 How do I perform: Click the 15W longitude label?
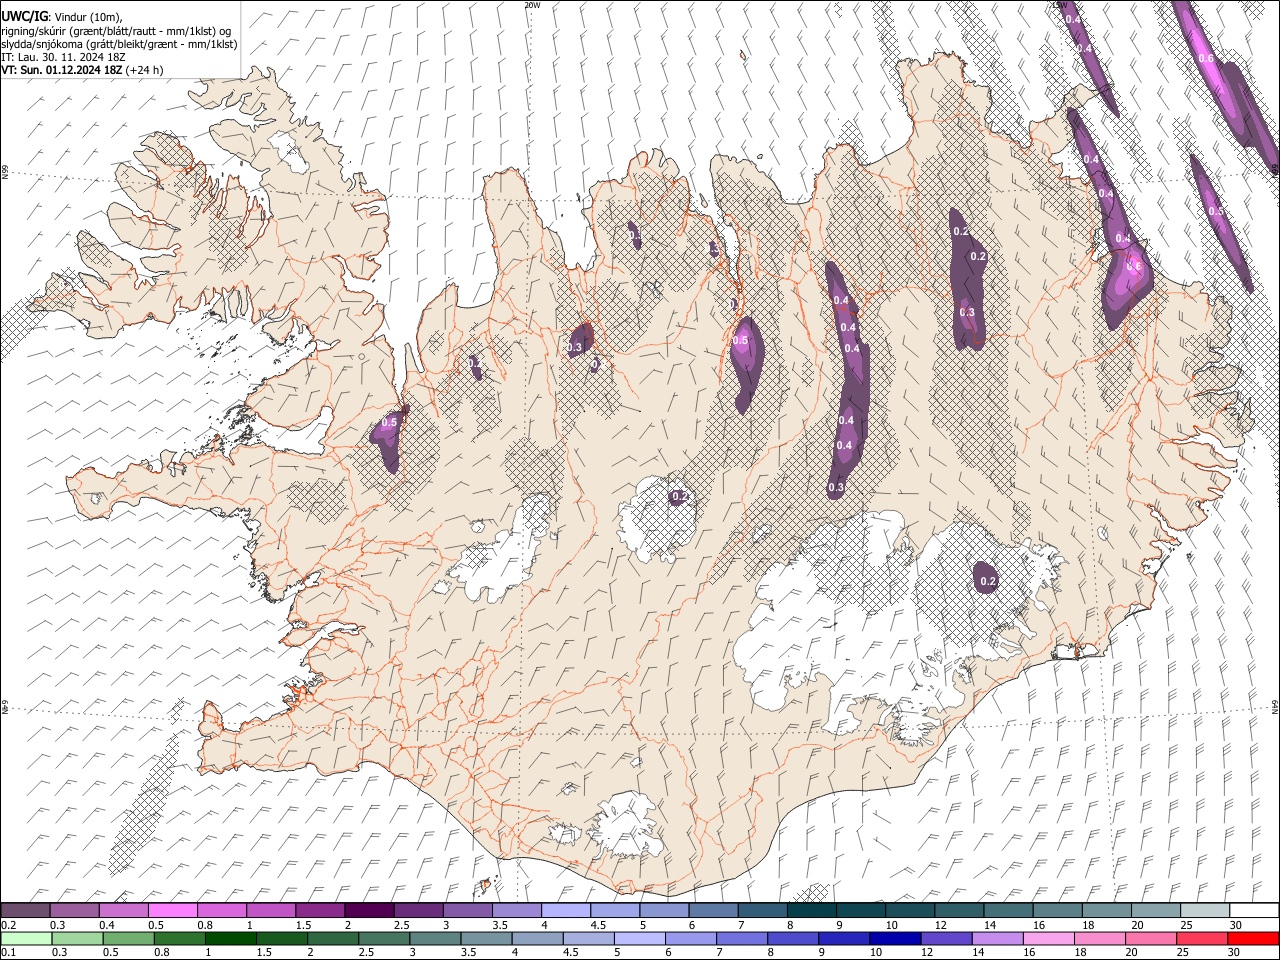click(1061, 5)
